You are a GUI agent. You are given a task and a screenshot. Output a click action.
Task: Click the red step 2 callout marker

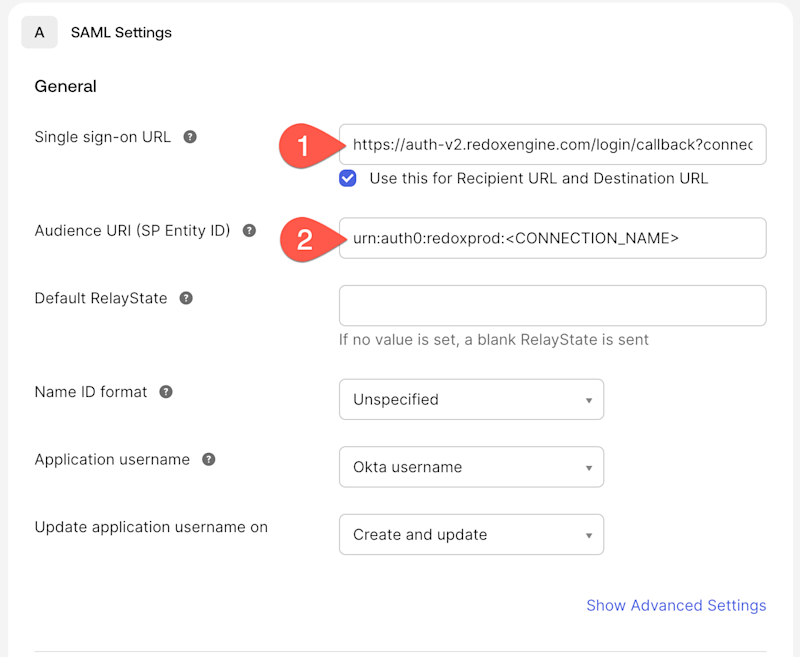pos(306,239)
